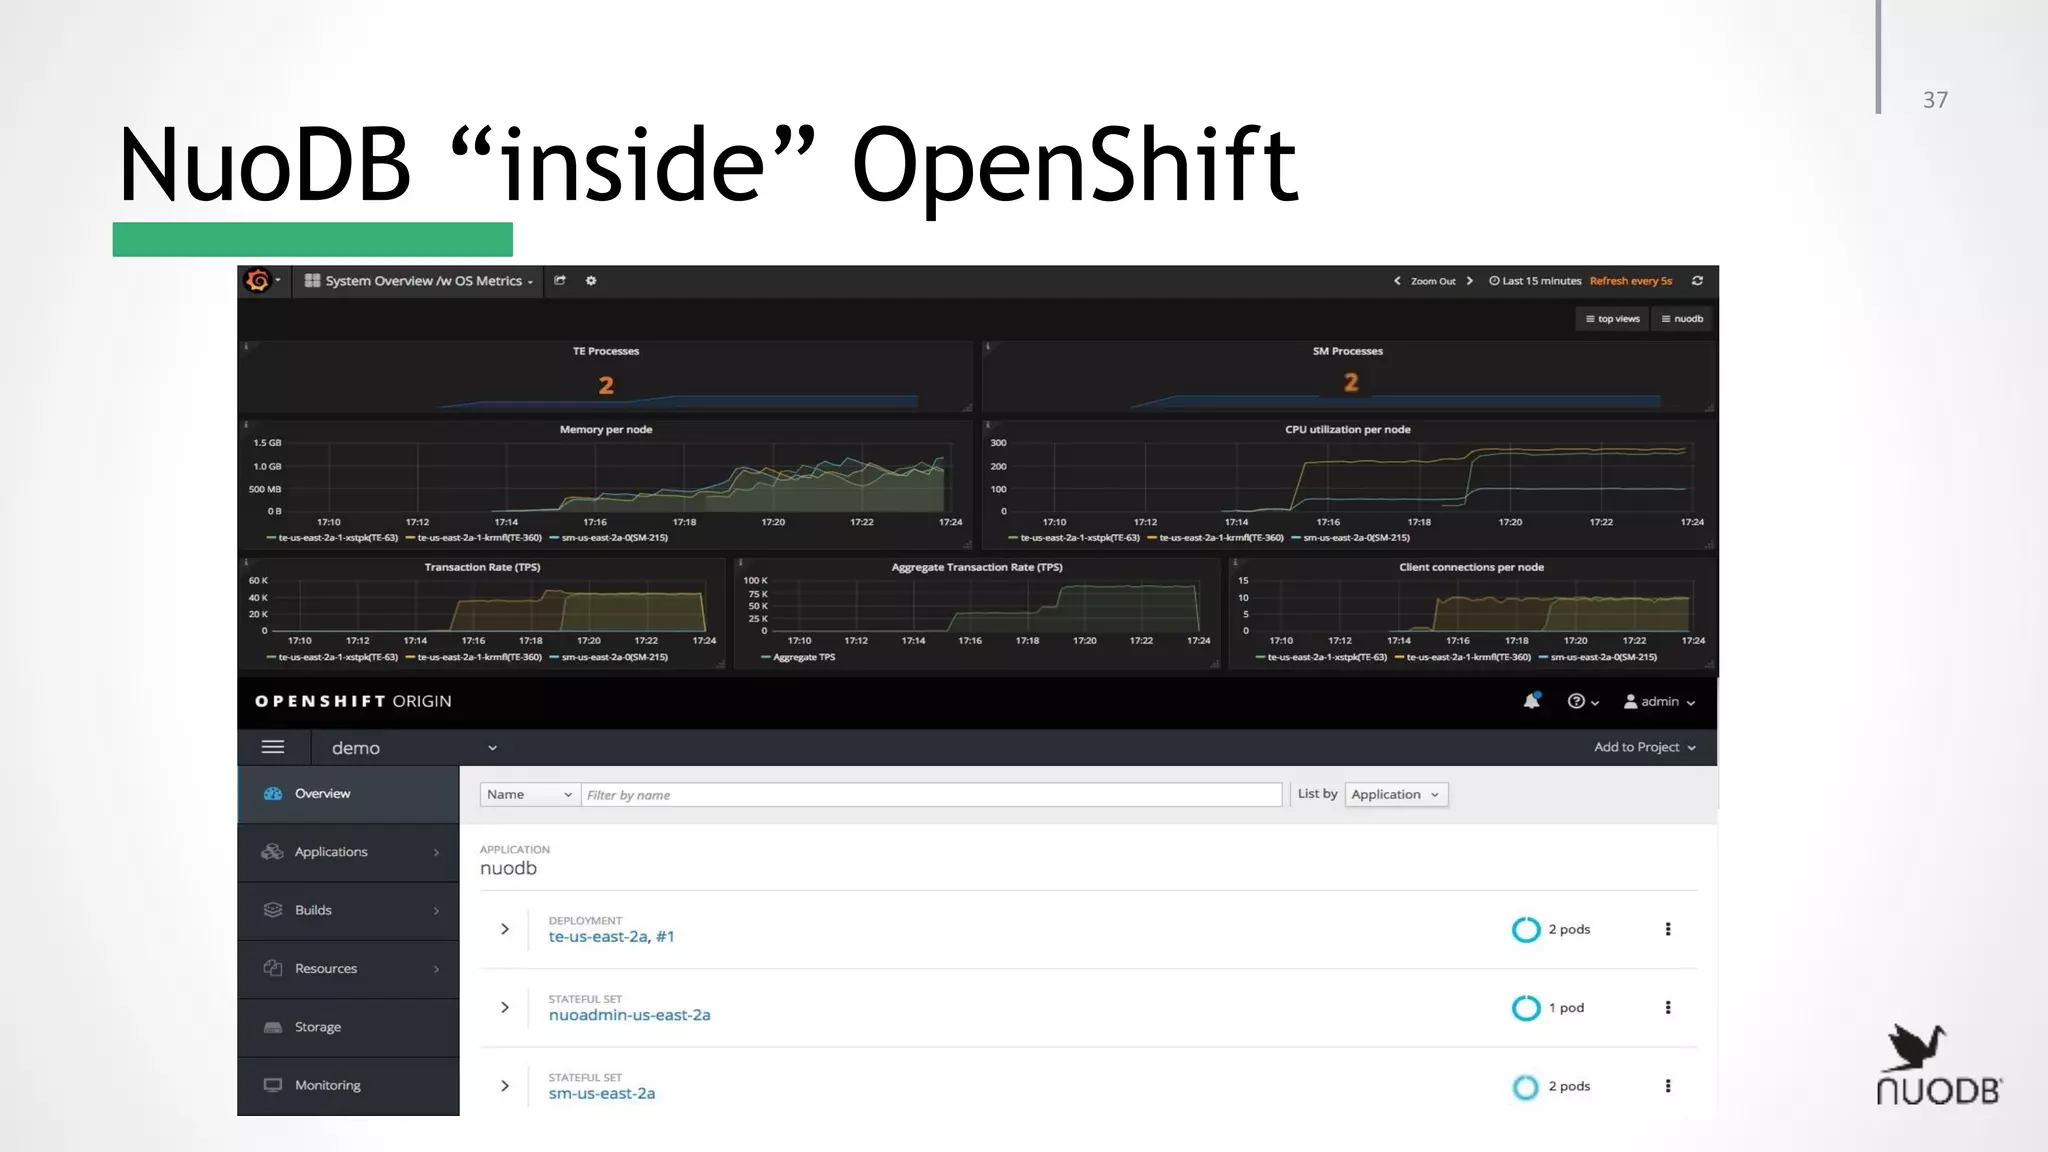Open sm-us-east-2a actions kebab menu
The height and width of the screenshot is (1152, 2048).
pos(1668,1086)
